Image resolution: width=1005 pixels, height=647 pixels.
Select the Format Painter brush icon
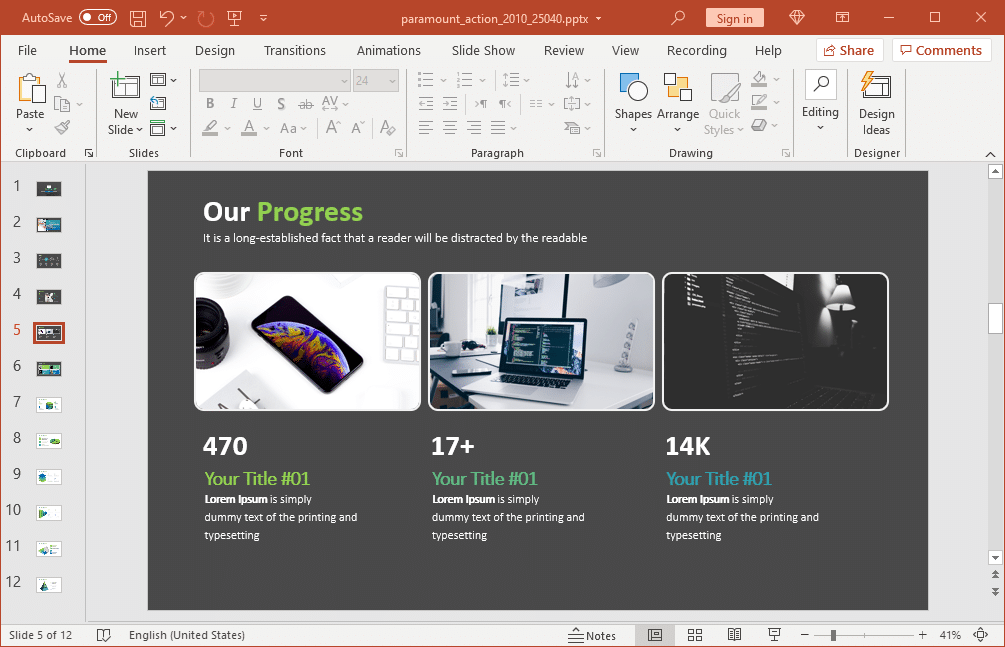point(62,127)
